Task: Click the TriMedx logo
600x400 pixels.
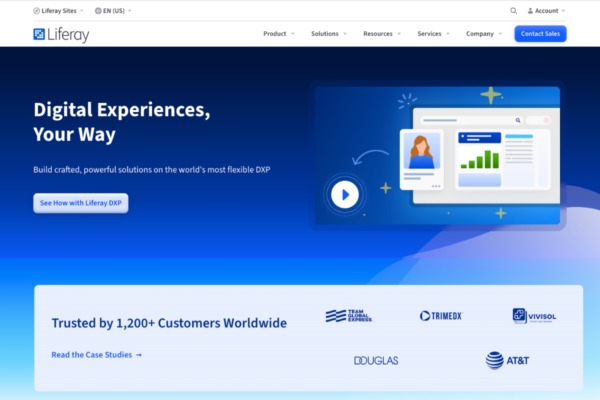Action: point(441,316)
